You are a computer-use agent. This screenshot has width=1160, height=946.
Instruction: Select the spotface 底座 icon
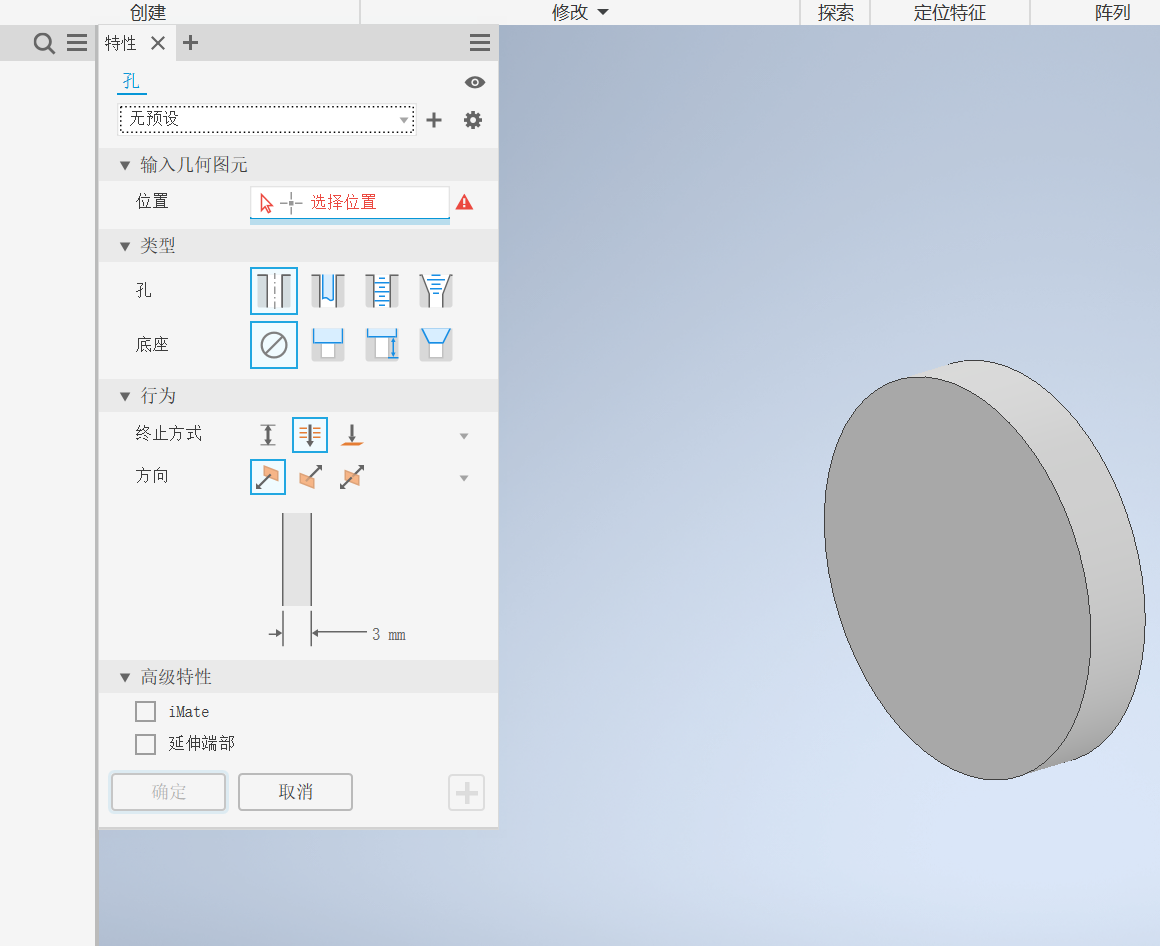pos(382,345)
